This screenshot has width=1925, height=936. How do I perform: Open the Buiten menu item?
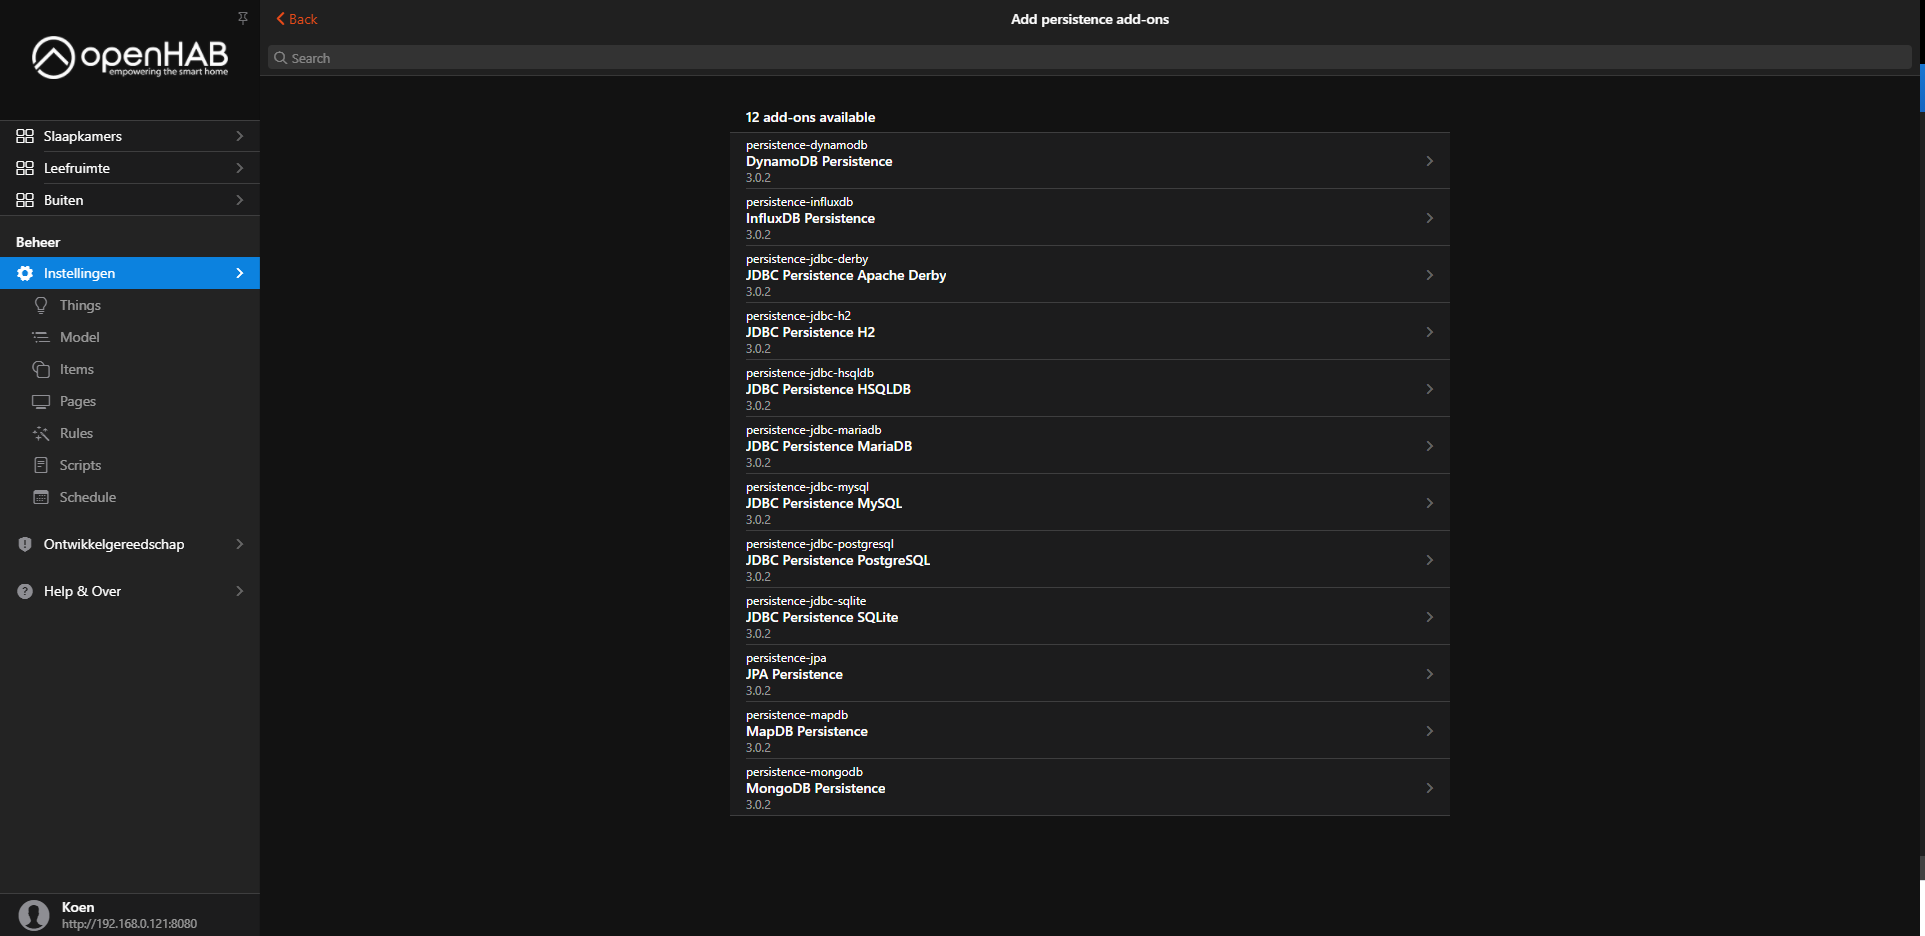coord(130,200)
